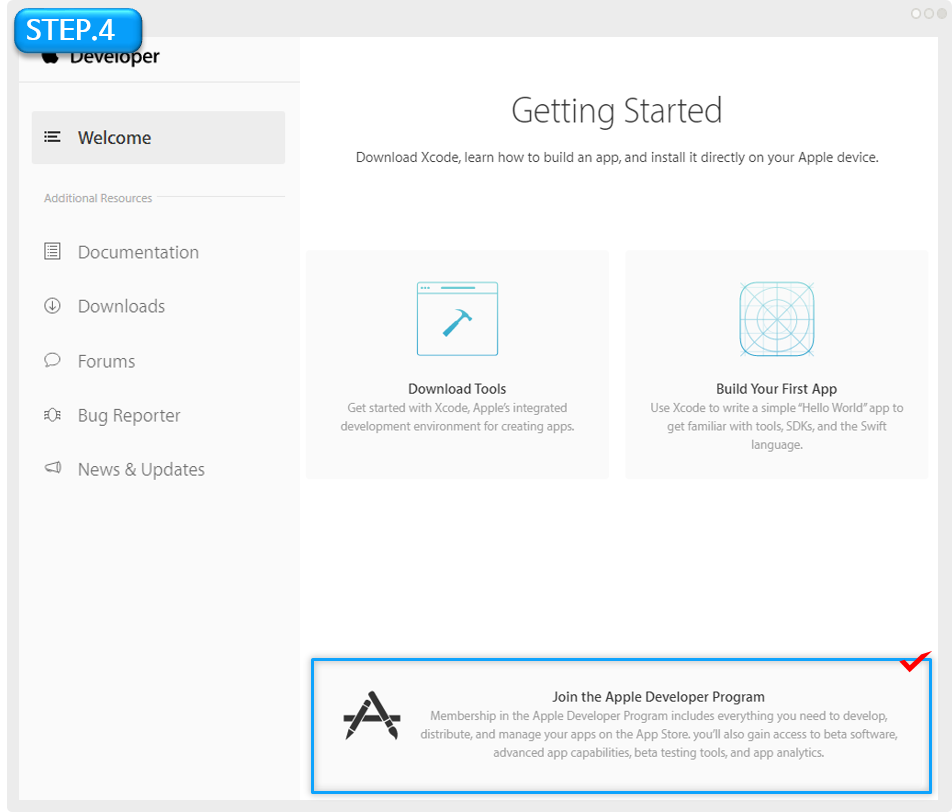Select the Welcome sidebar item
Viewport: 952px width, 812px height.
click(115, 138)
